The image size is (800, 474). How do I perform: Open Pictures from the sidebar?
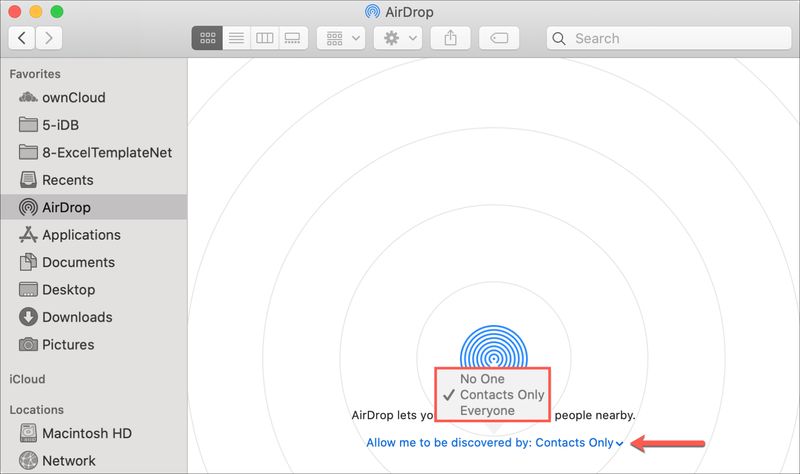click(94, 345)
